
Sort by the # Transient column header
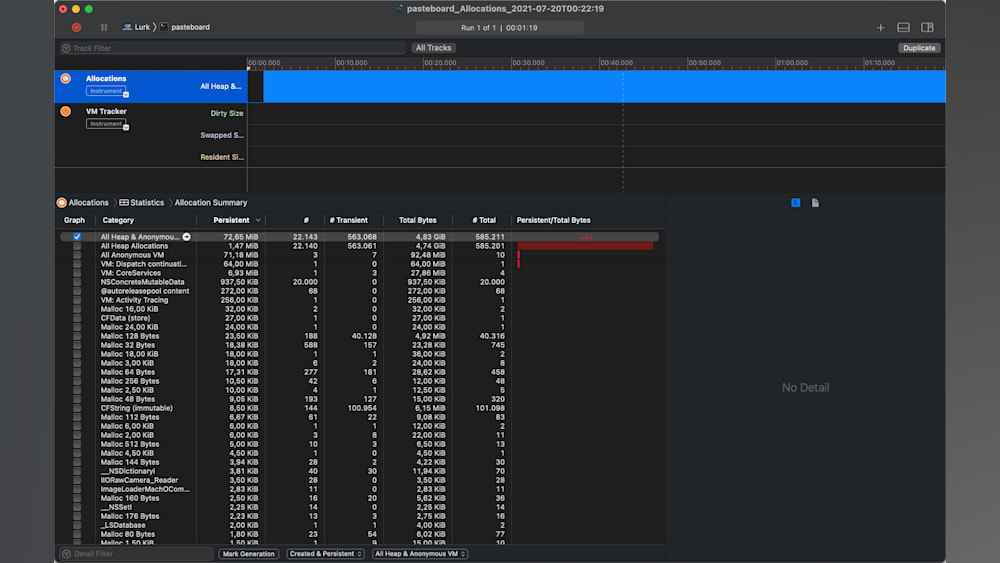coord(348,220)
